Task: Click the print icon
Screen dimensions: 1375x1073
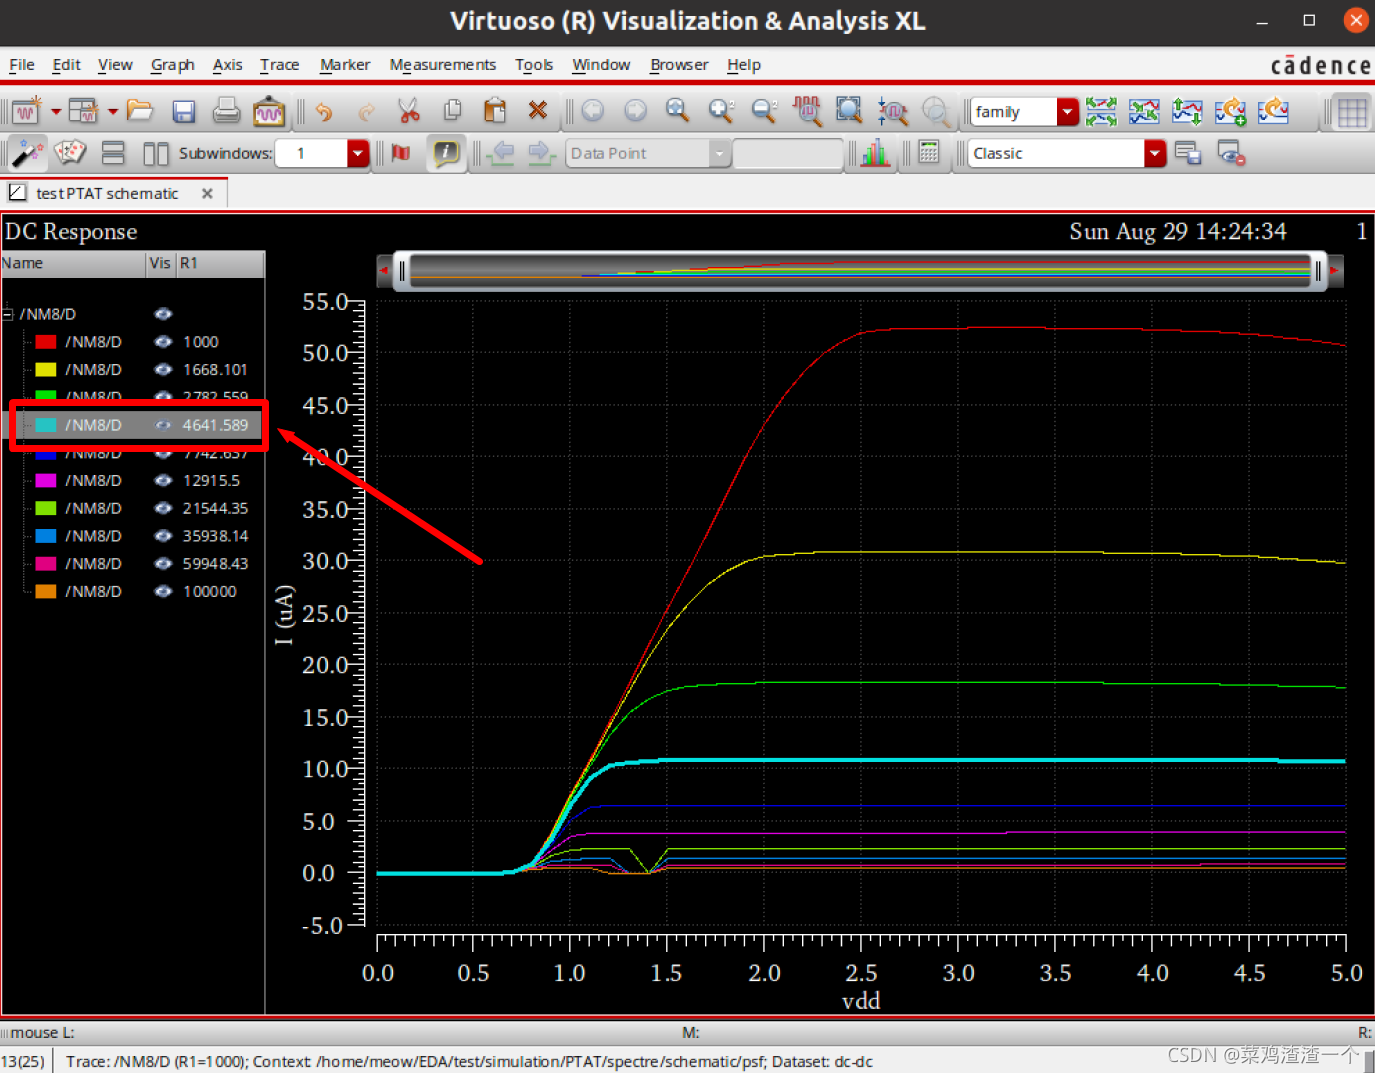Action: click(x=227, y=111)
